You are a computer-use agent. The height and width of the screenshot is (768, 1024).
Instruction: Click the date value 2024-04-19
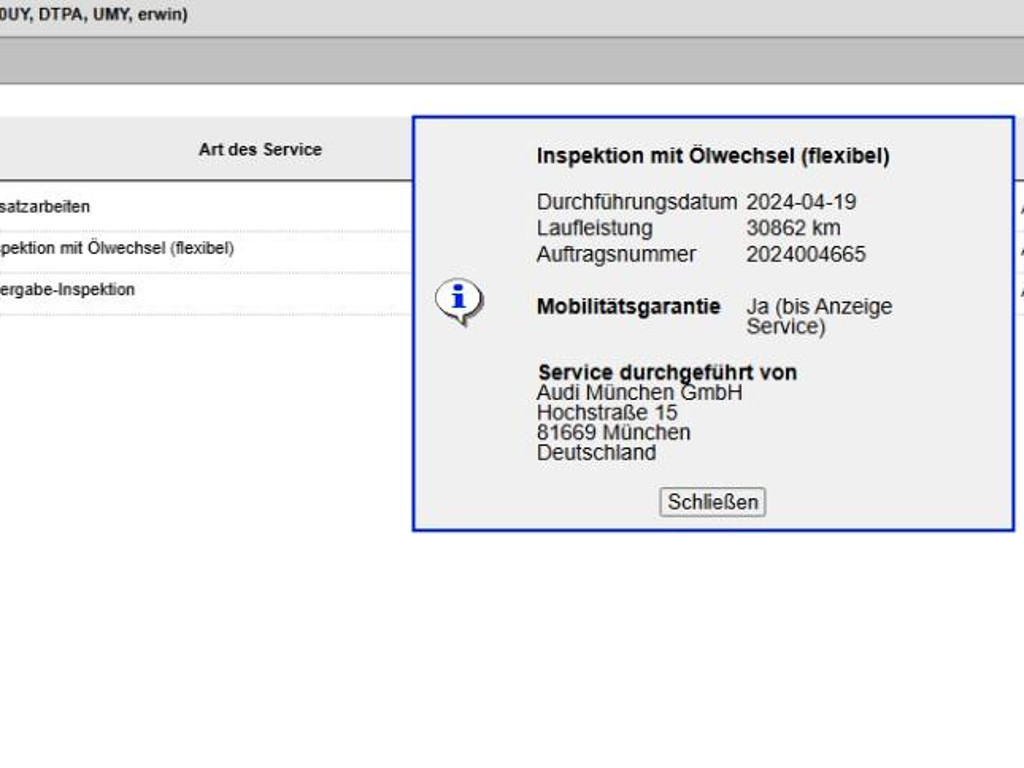801,202
